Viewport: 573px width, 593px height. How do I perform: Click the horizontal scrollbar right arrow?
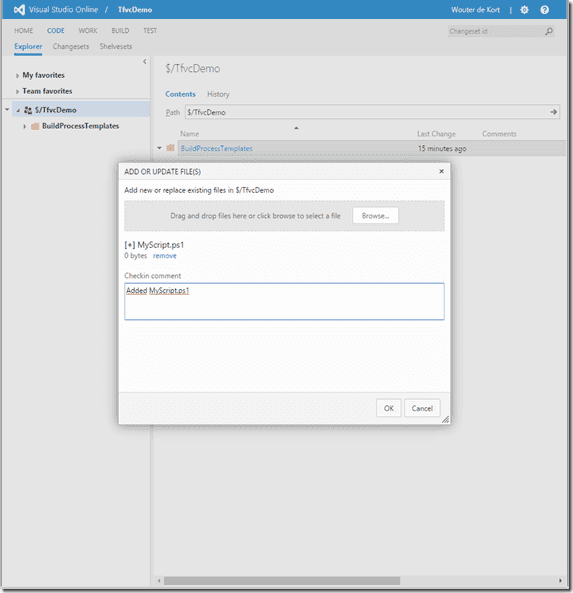560,581
